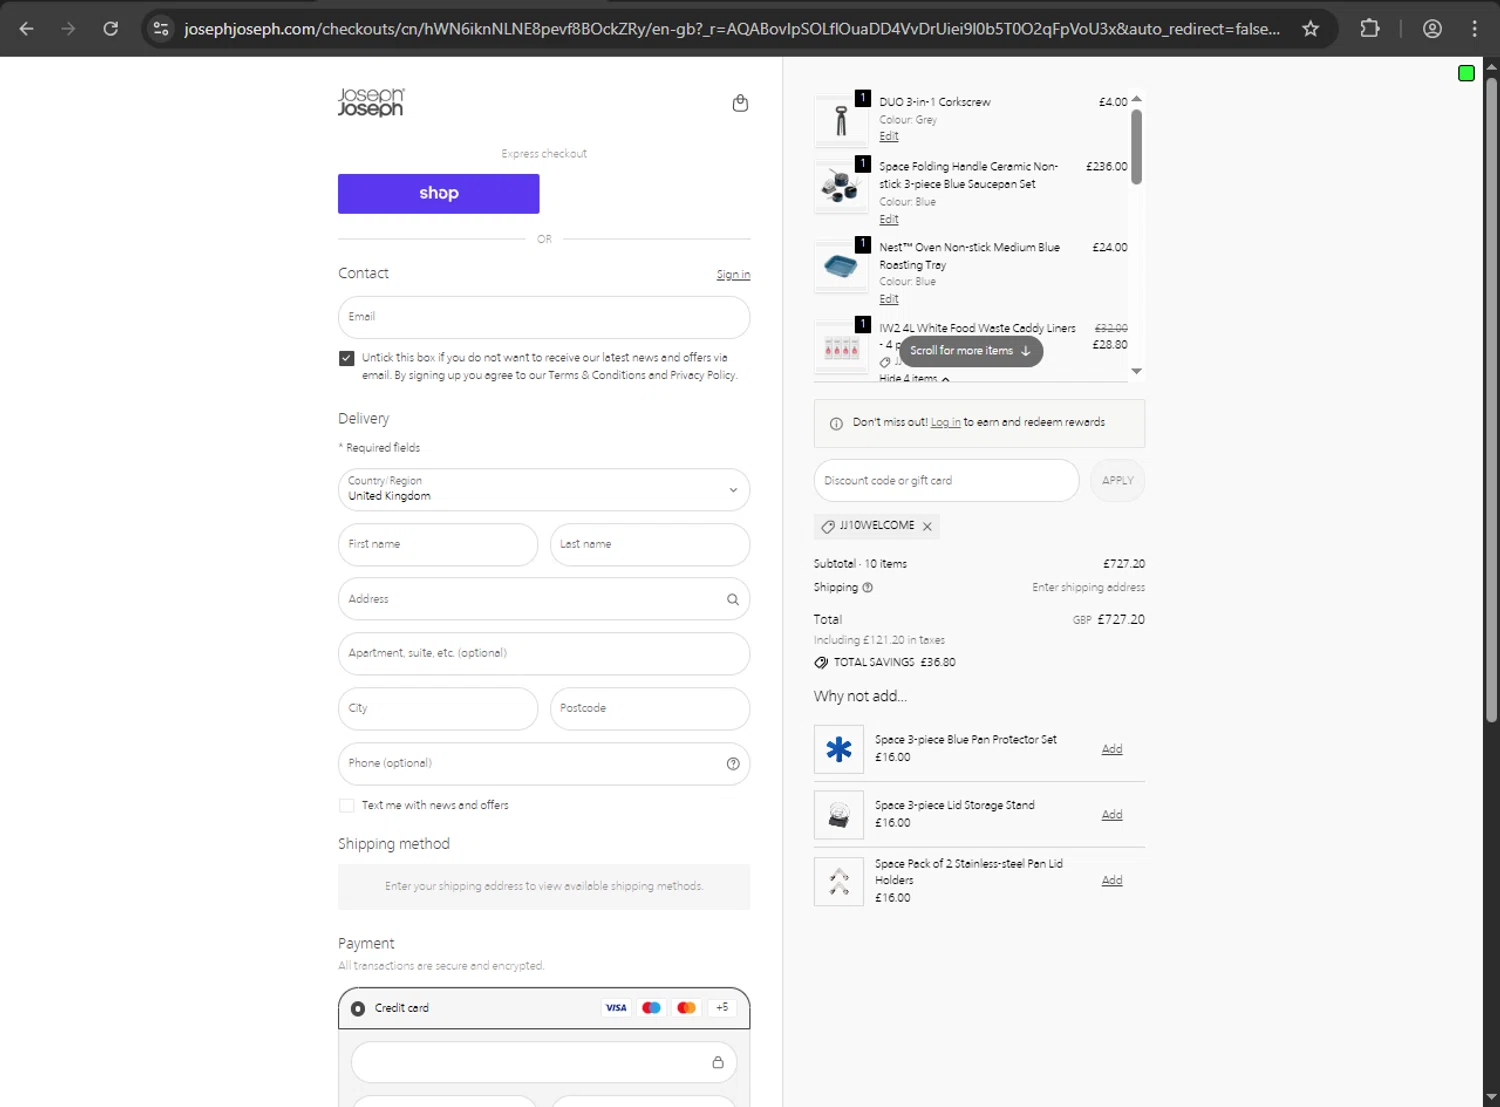The width and height of the screenshot is (1500, 1107).
Task: Click the Email input field
Action: [x=544, y=317]
